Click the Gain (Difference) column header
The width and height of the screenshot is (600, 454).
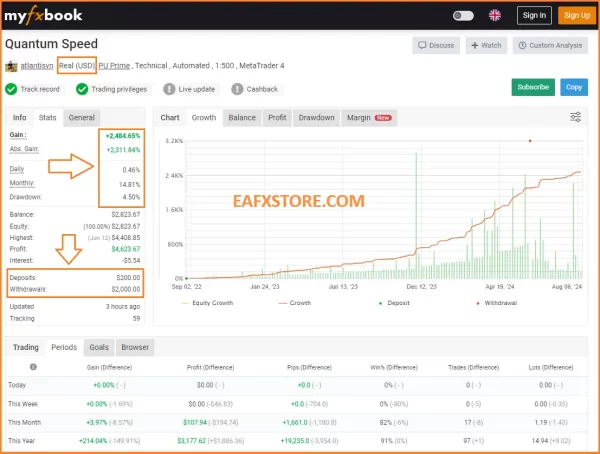[109, 367]
